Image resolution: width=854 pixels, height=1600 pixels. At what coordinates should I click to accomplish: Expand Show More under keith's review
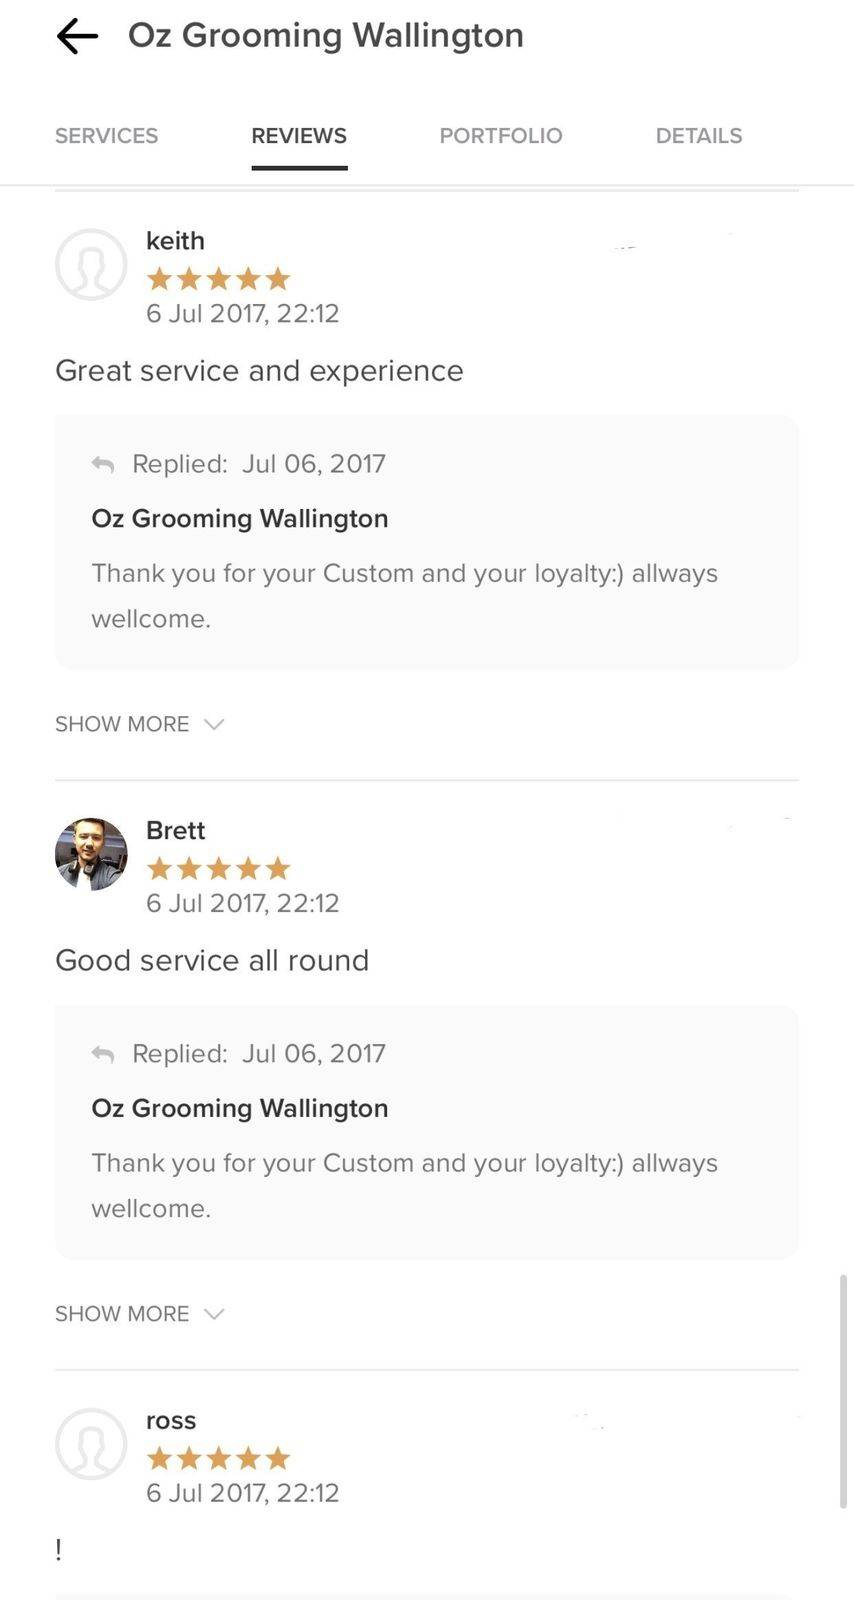click(122, 724)
